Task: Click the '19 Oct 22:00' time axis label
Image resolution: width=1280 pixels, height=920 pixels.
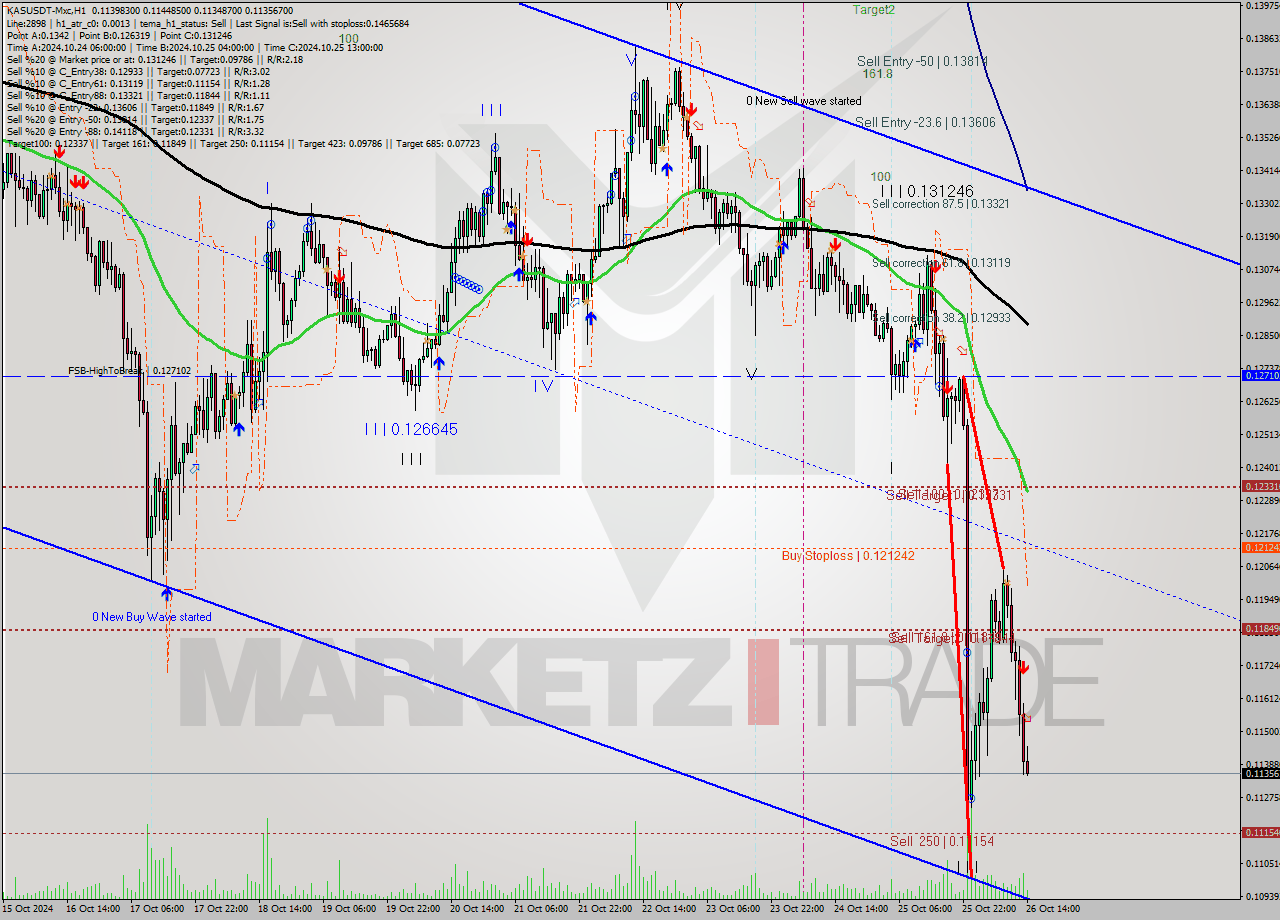Action: [413, 909]
